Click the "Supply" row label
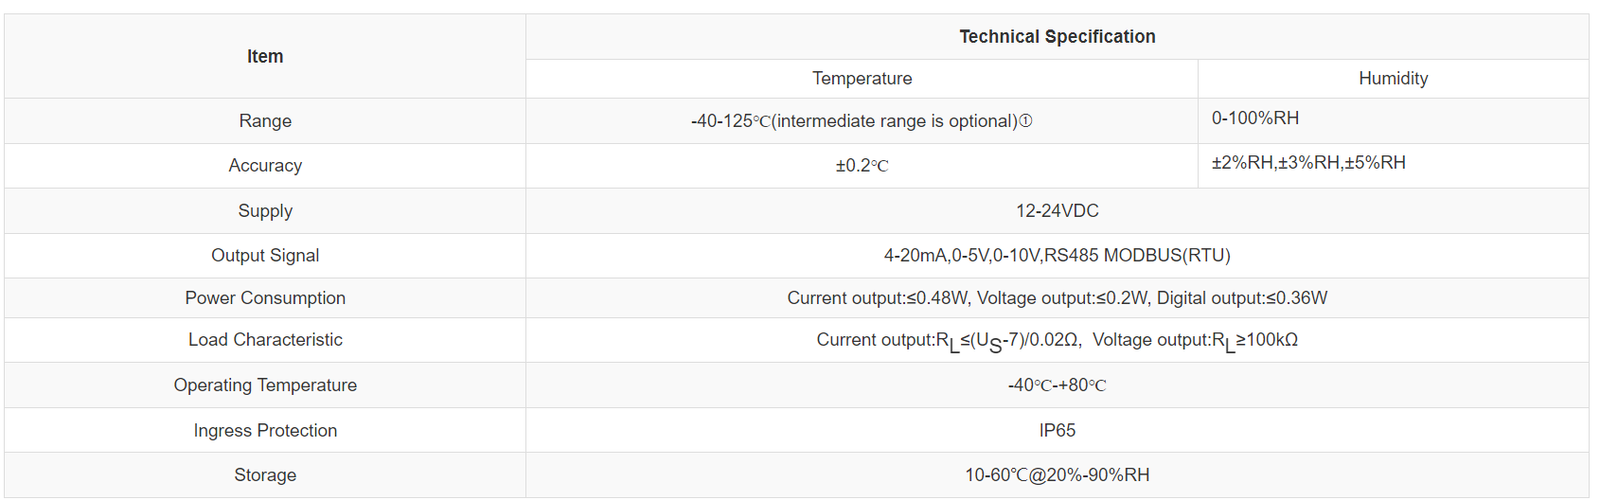This screenshot has width=1600, height=503. click(265, 211)
